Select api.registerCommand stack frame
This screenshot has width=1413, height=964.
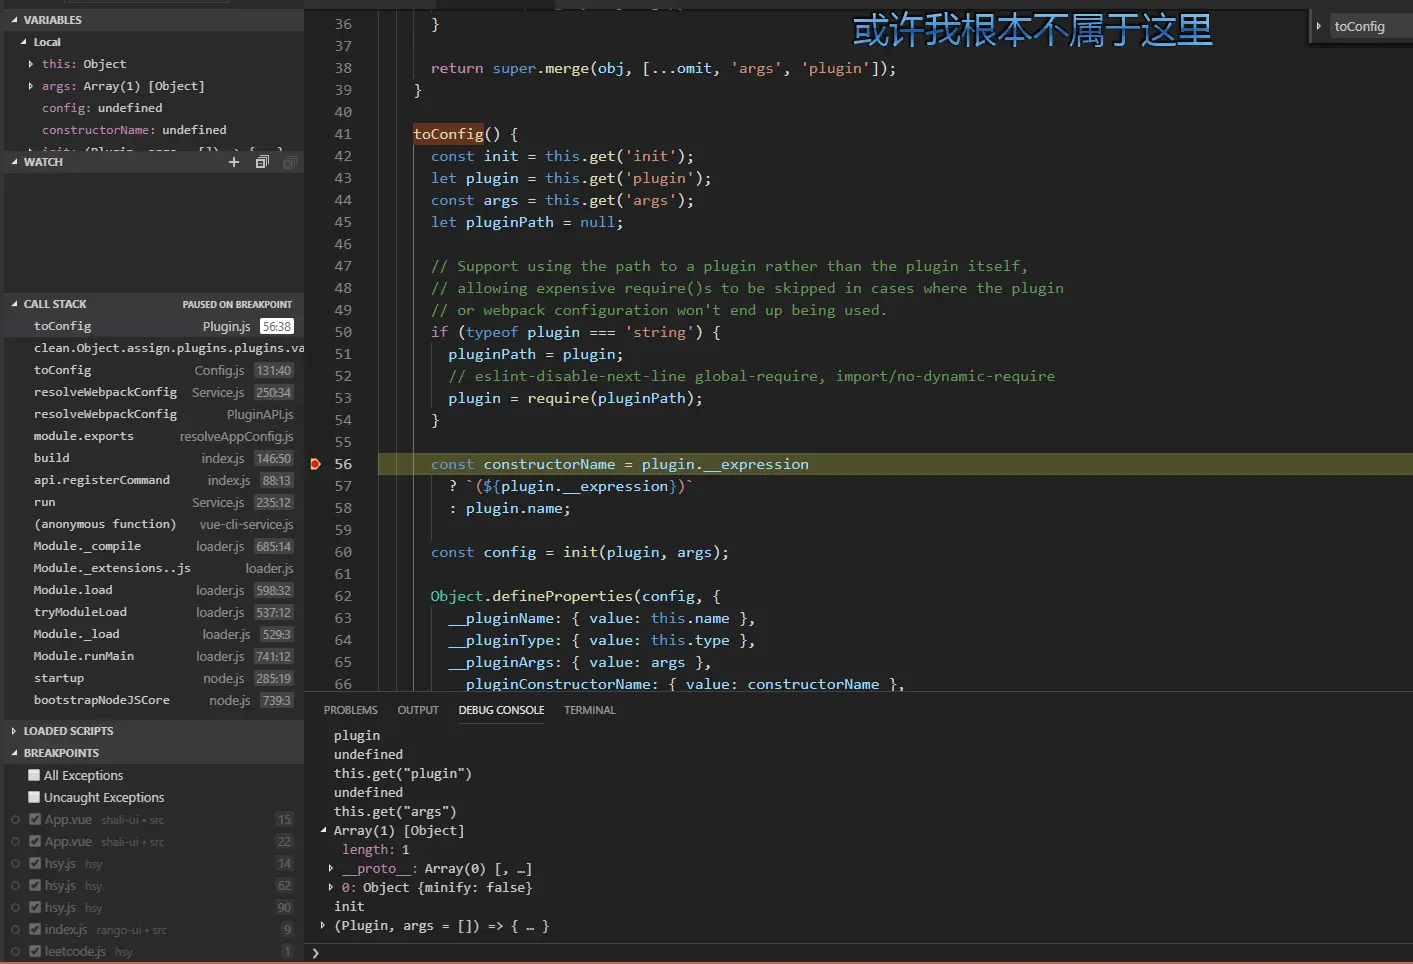coord(154,480)
